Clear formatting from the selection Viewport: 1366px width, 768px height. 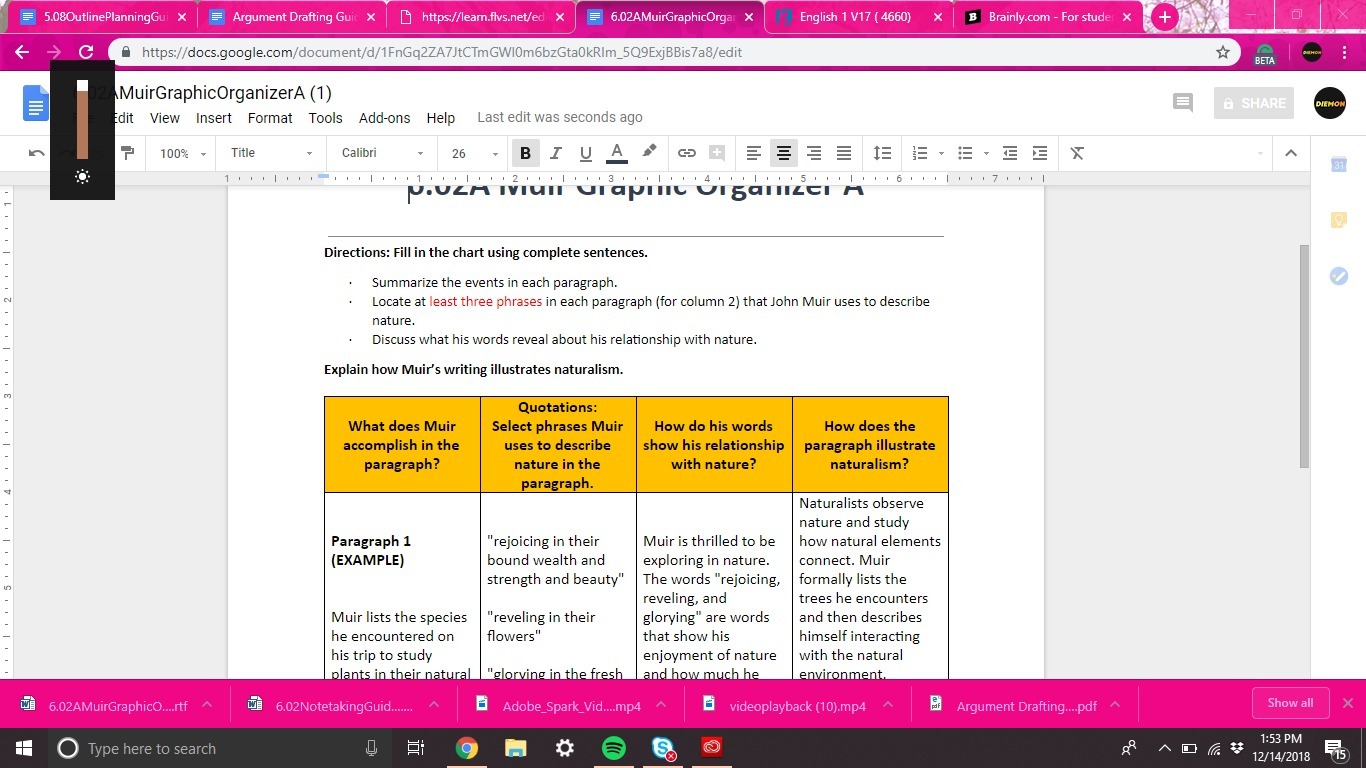coord(1077,153)
